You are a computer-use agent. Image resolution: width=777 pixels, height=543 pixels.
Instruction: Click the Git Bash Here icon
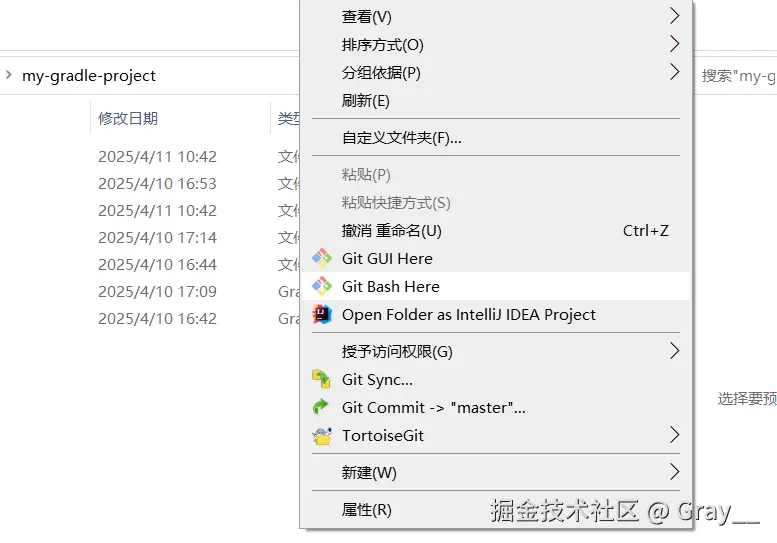point(322,286)
